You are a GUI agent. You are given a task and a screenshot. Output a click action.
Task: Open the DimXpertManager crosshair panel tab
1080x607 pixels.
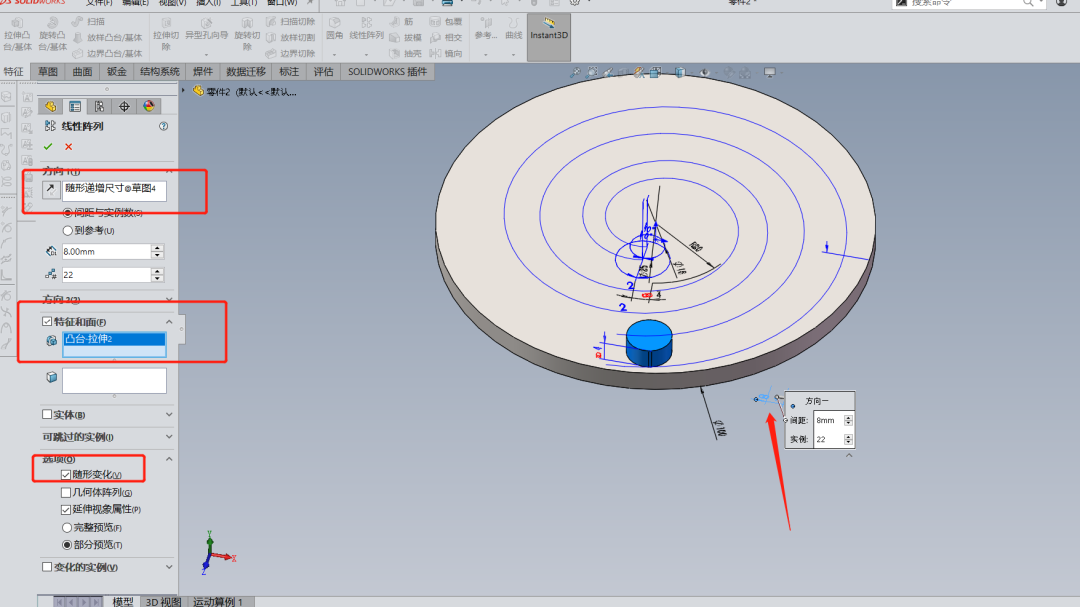[124, 106]
